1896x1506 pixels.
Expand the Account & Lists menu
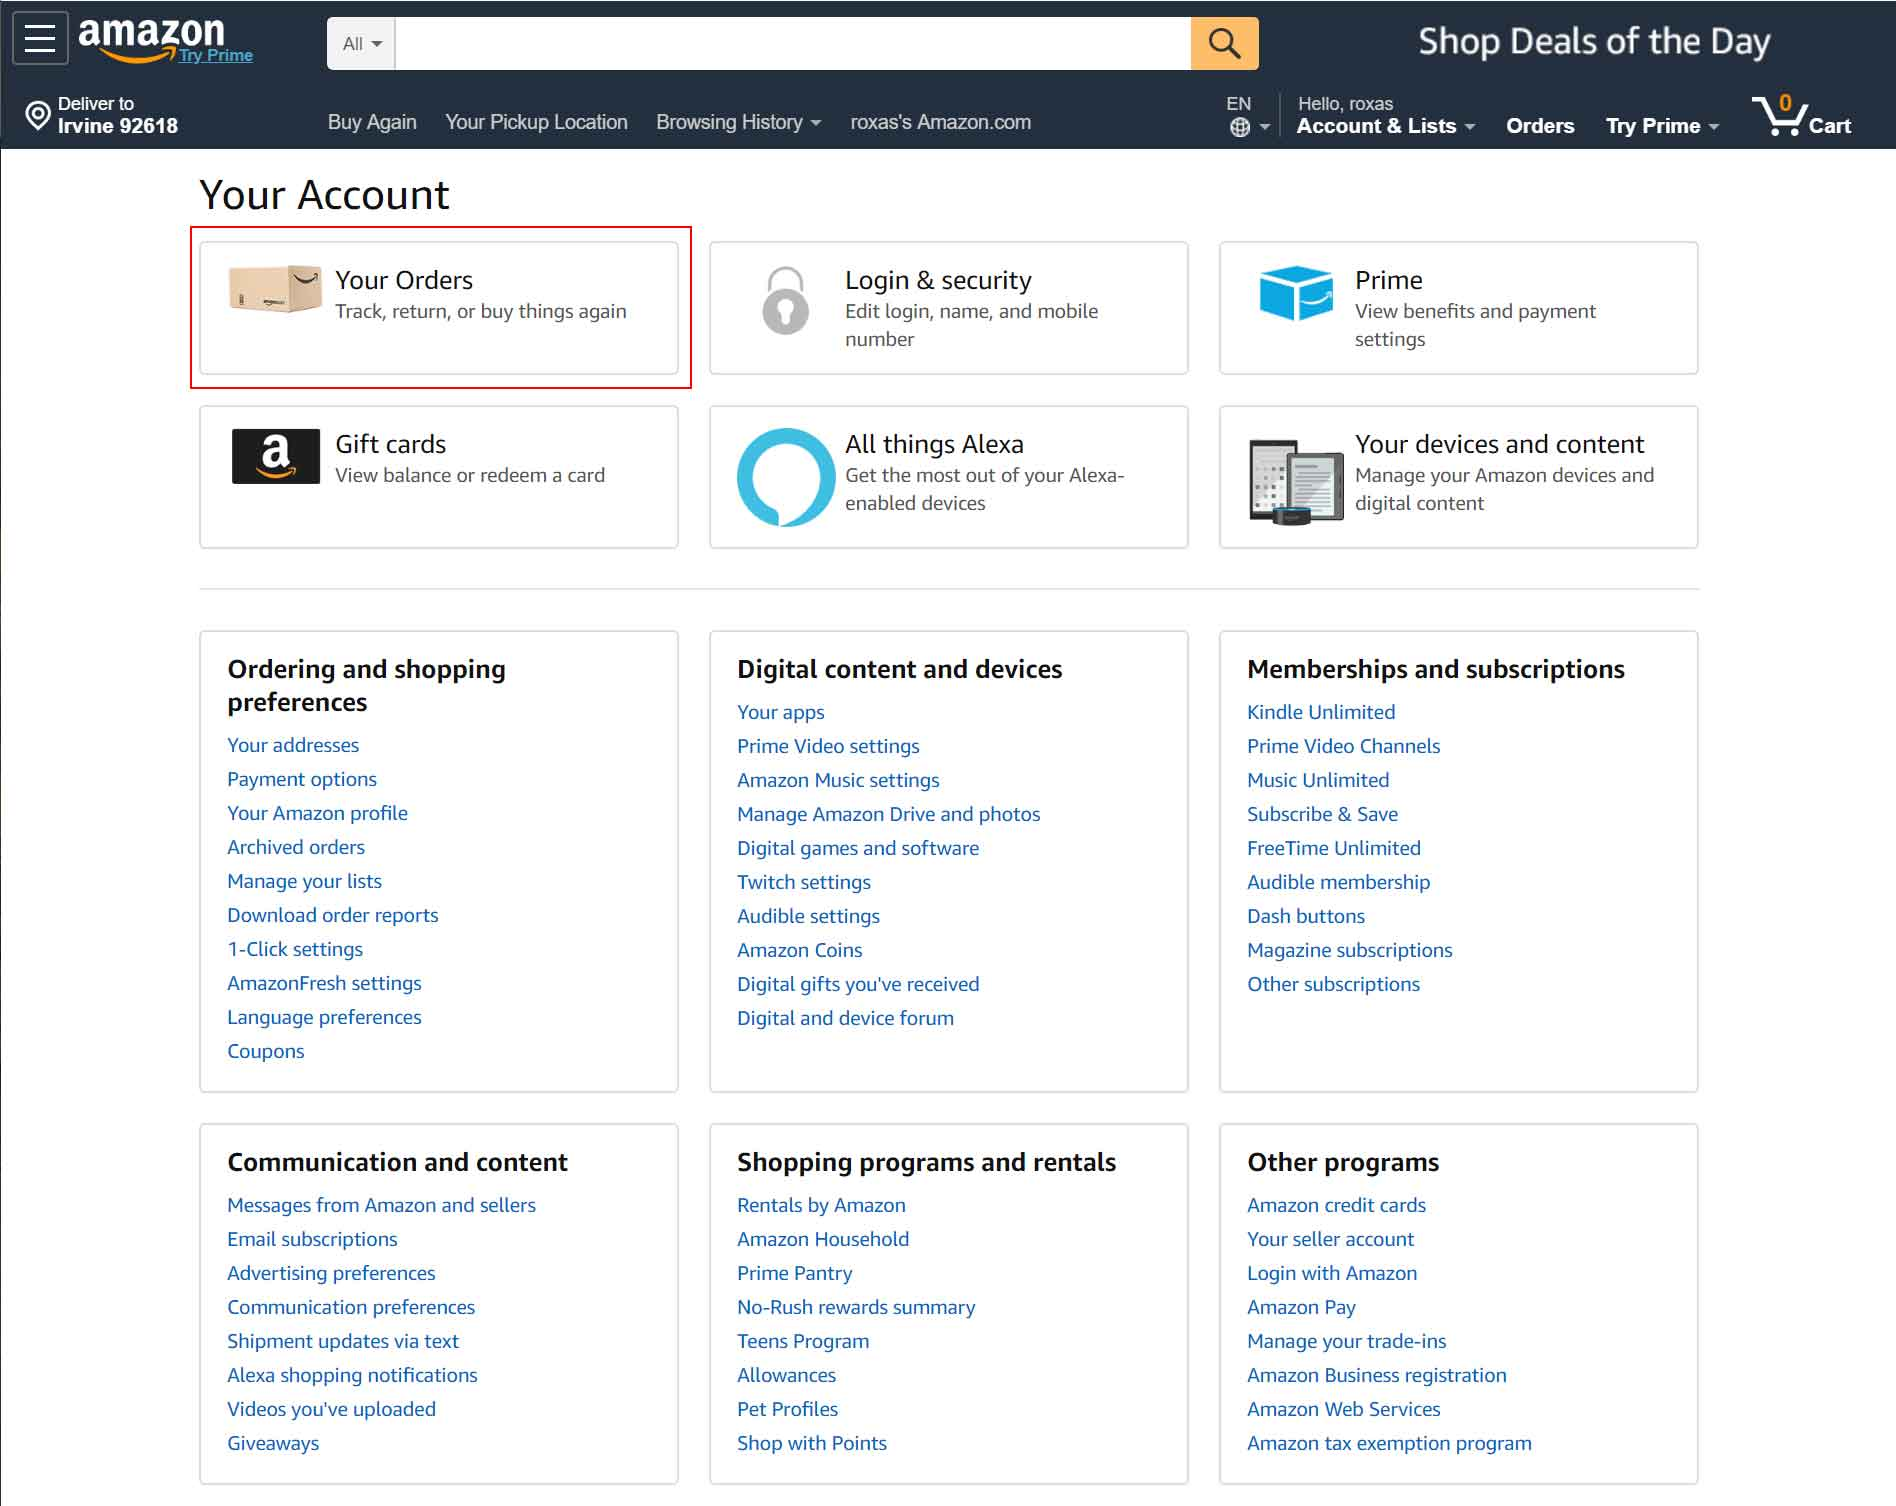click(x=1385, y=126)
